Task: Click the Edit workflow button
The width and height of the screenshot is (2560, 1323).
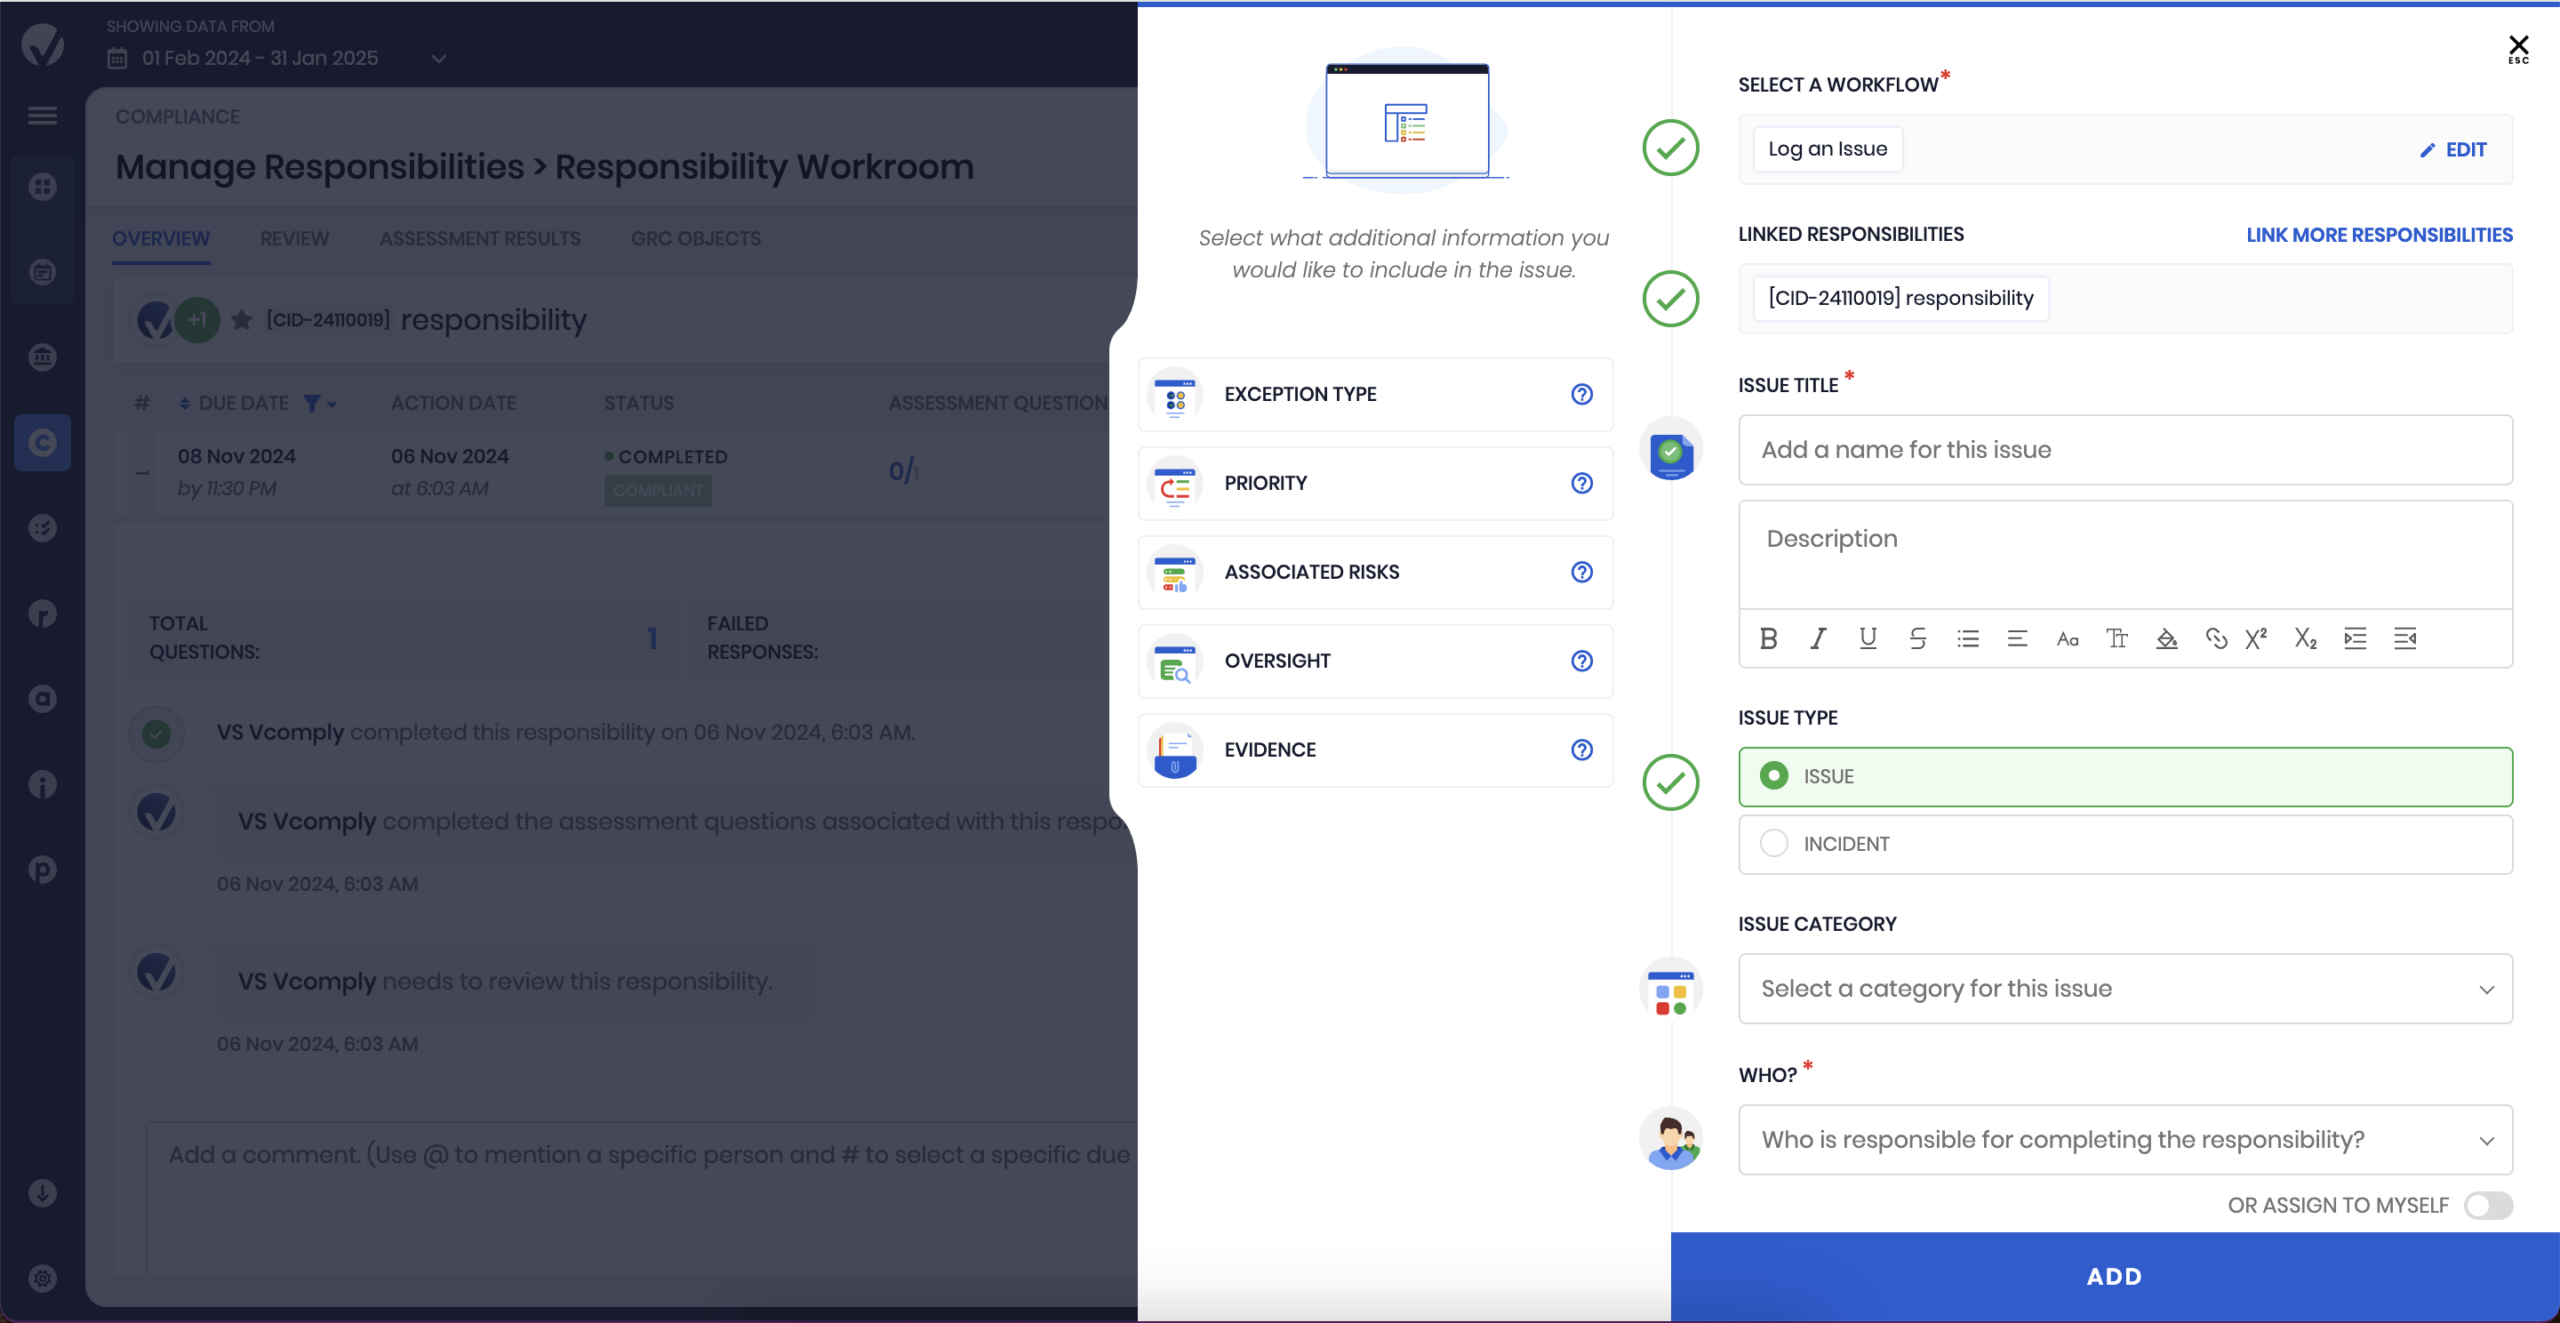Action: coord(2454,150)
